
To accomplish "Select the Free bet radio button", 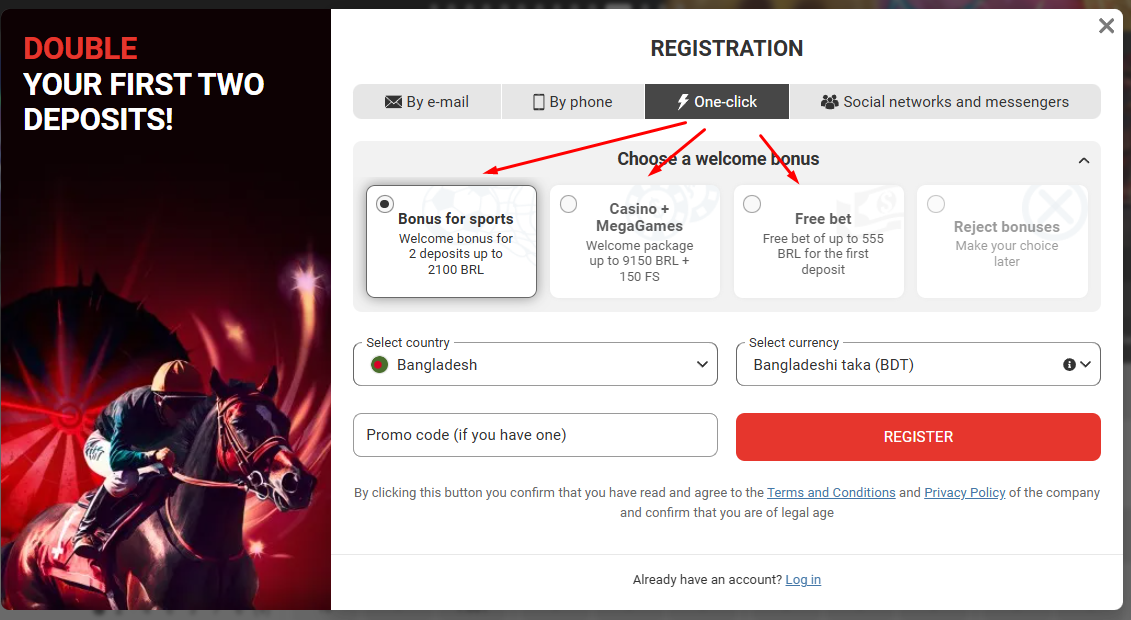I will (752, 205).
